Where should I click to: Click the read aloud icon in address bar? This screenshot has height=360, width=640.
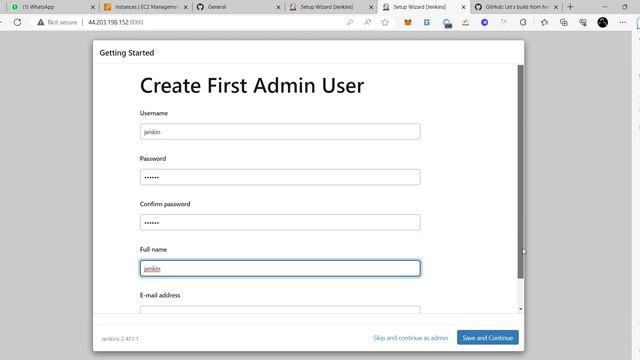(367, 22)
